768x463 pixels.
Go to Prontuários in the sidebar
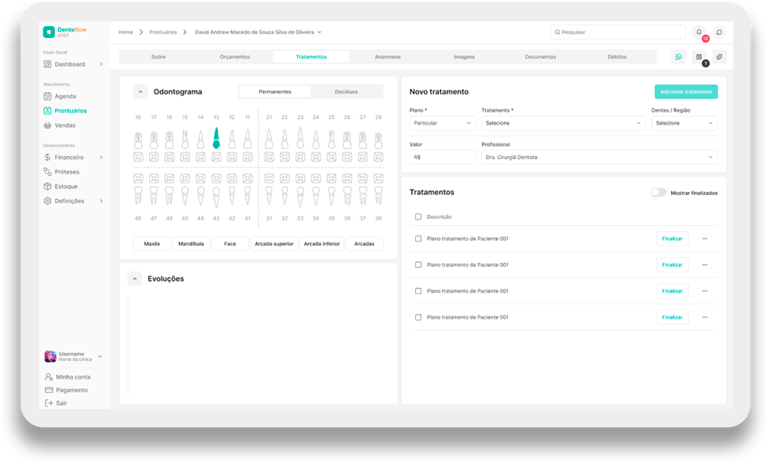[65, 111]
